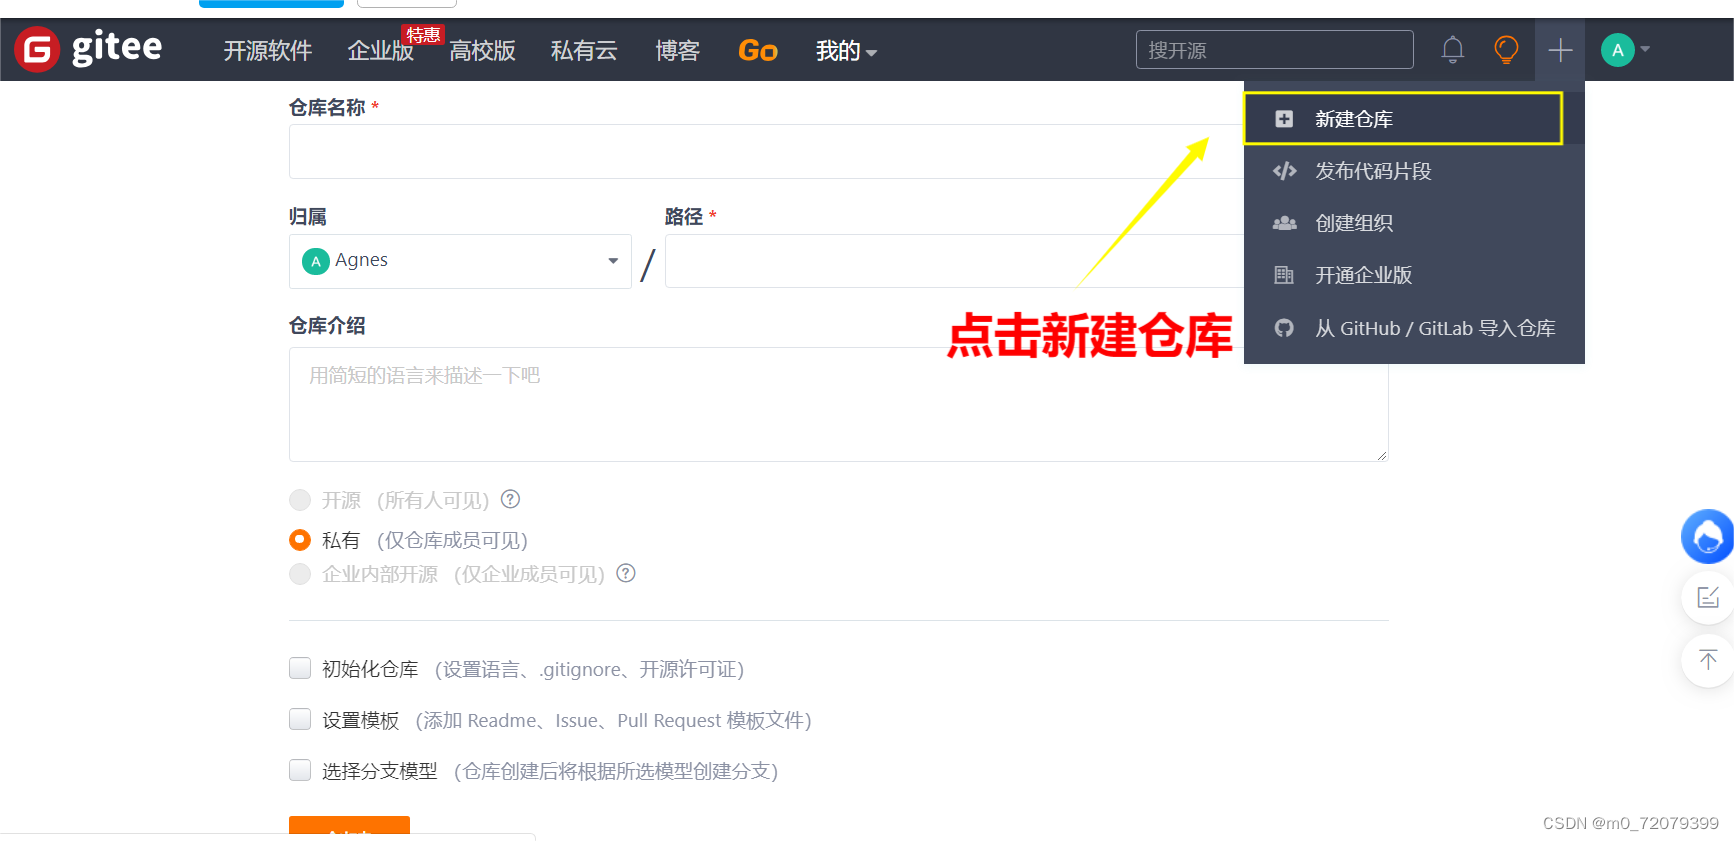Screen dimensions: 1734x841
Task: Click the code snippet icon
Action: (1284, 171)
